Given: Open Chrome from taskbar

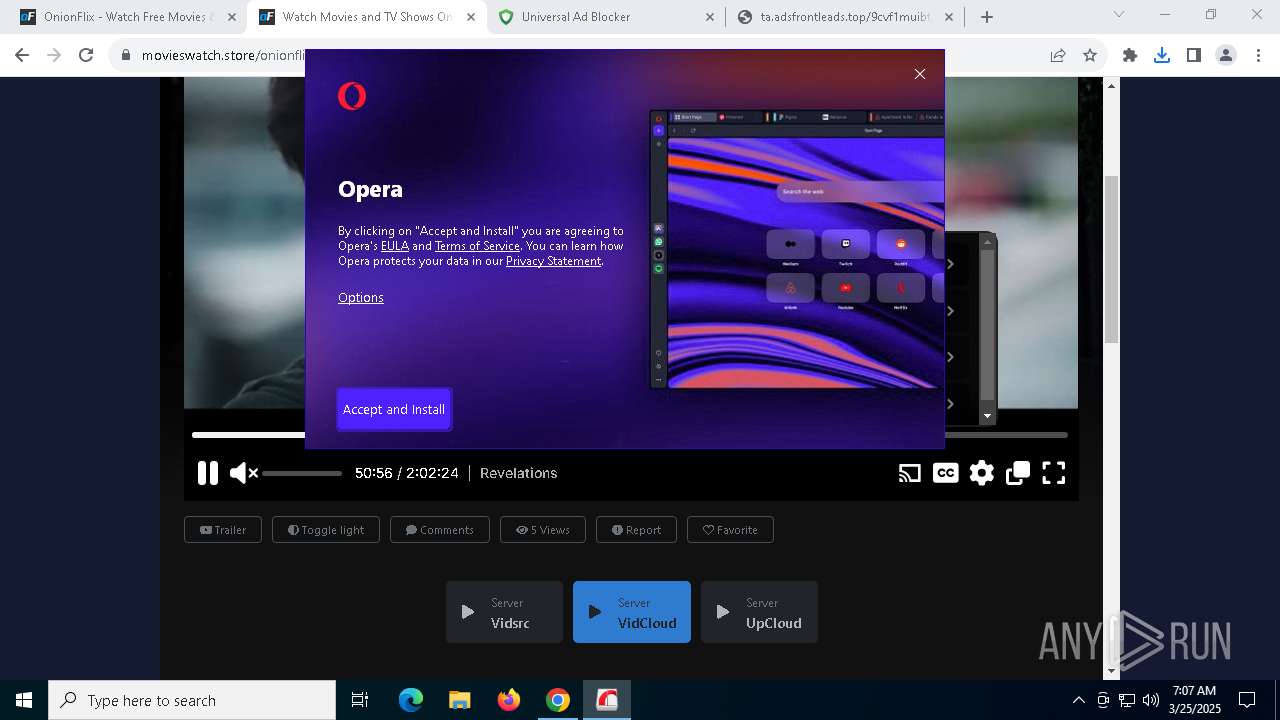Looking at the screenshot, I should click(x=558, y=700).
